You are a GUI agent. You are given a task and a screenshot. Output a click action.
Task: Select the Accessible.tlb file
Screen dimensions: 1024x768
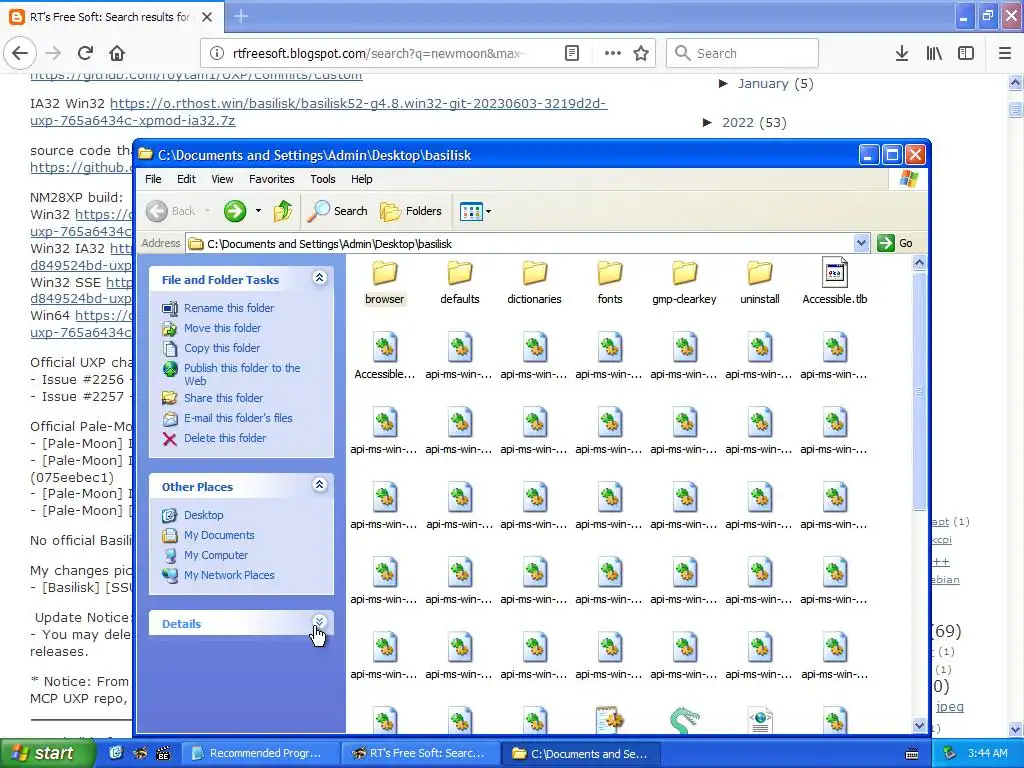pyautogui.click(x=835, y=282)
